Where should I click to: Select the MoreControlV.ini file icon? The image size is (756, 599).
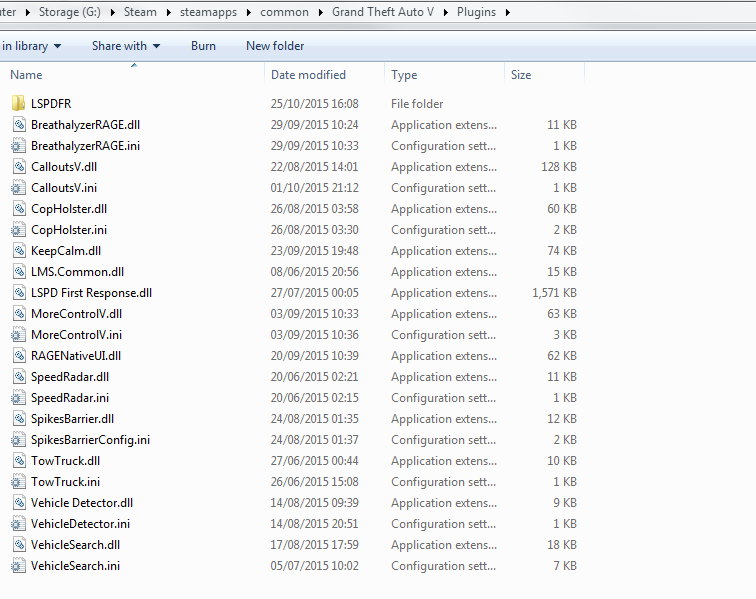point(18,334)
